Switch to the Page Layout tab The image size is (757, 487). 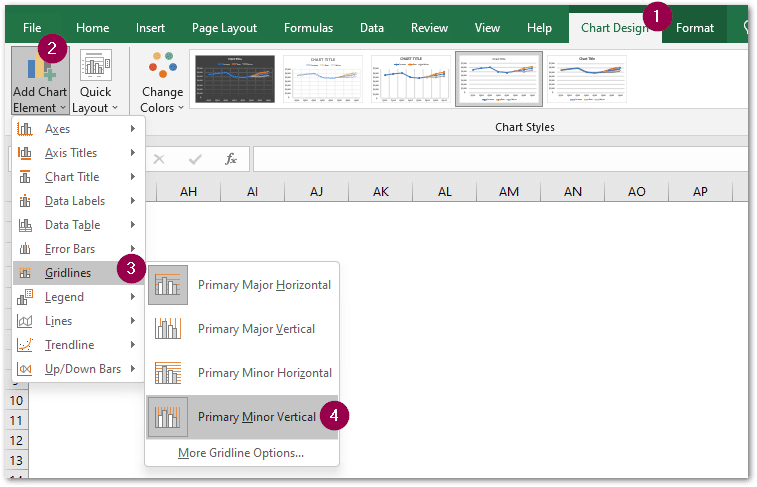click(225, 28)
